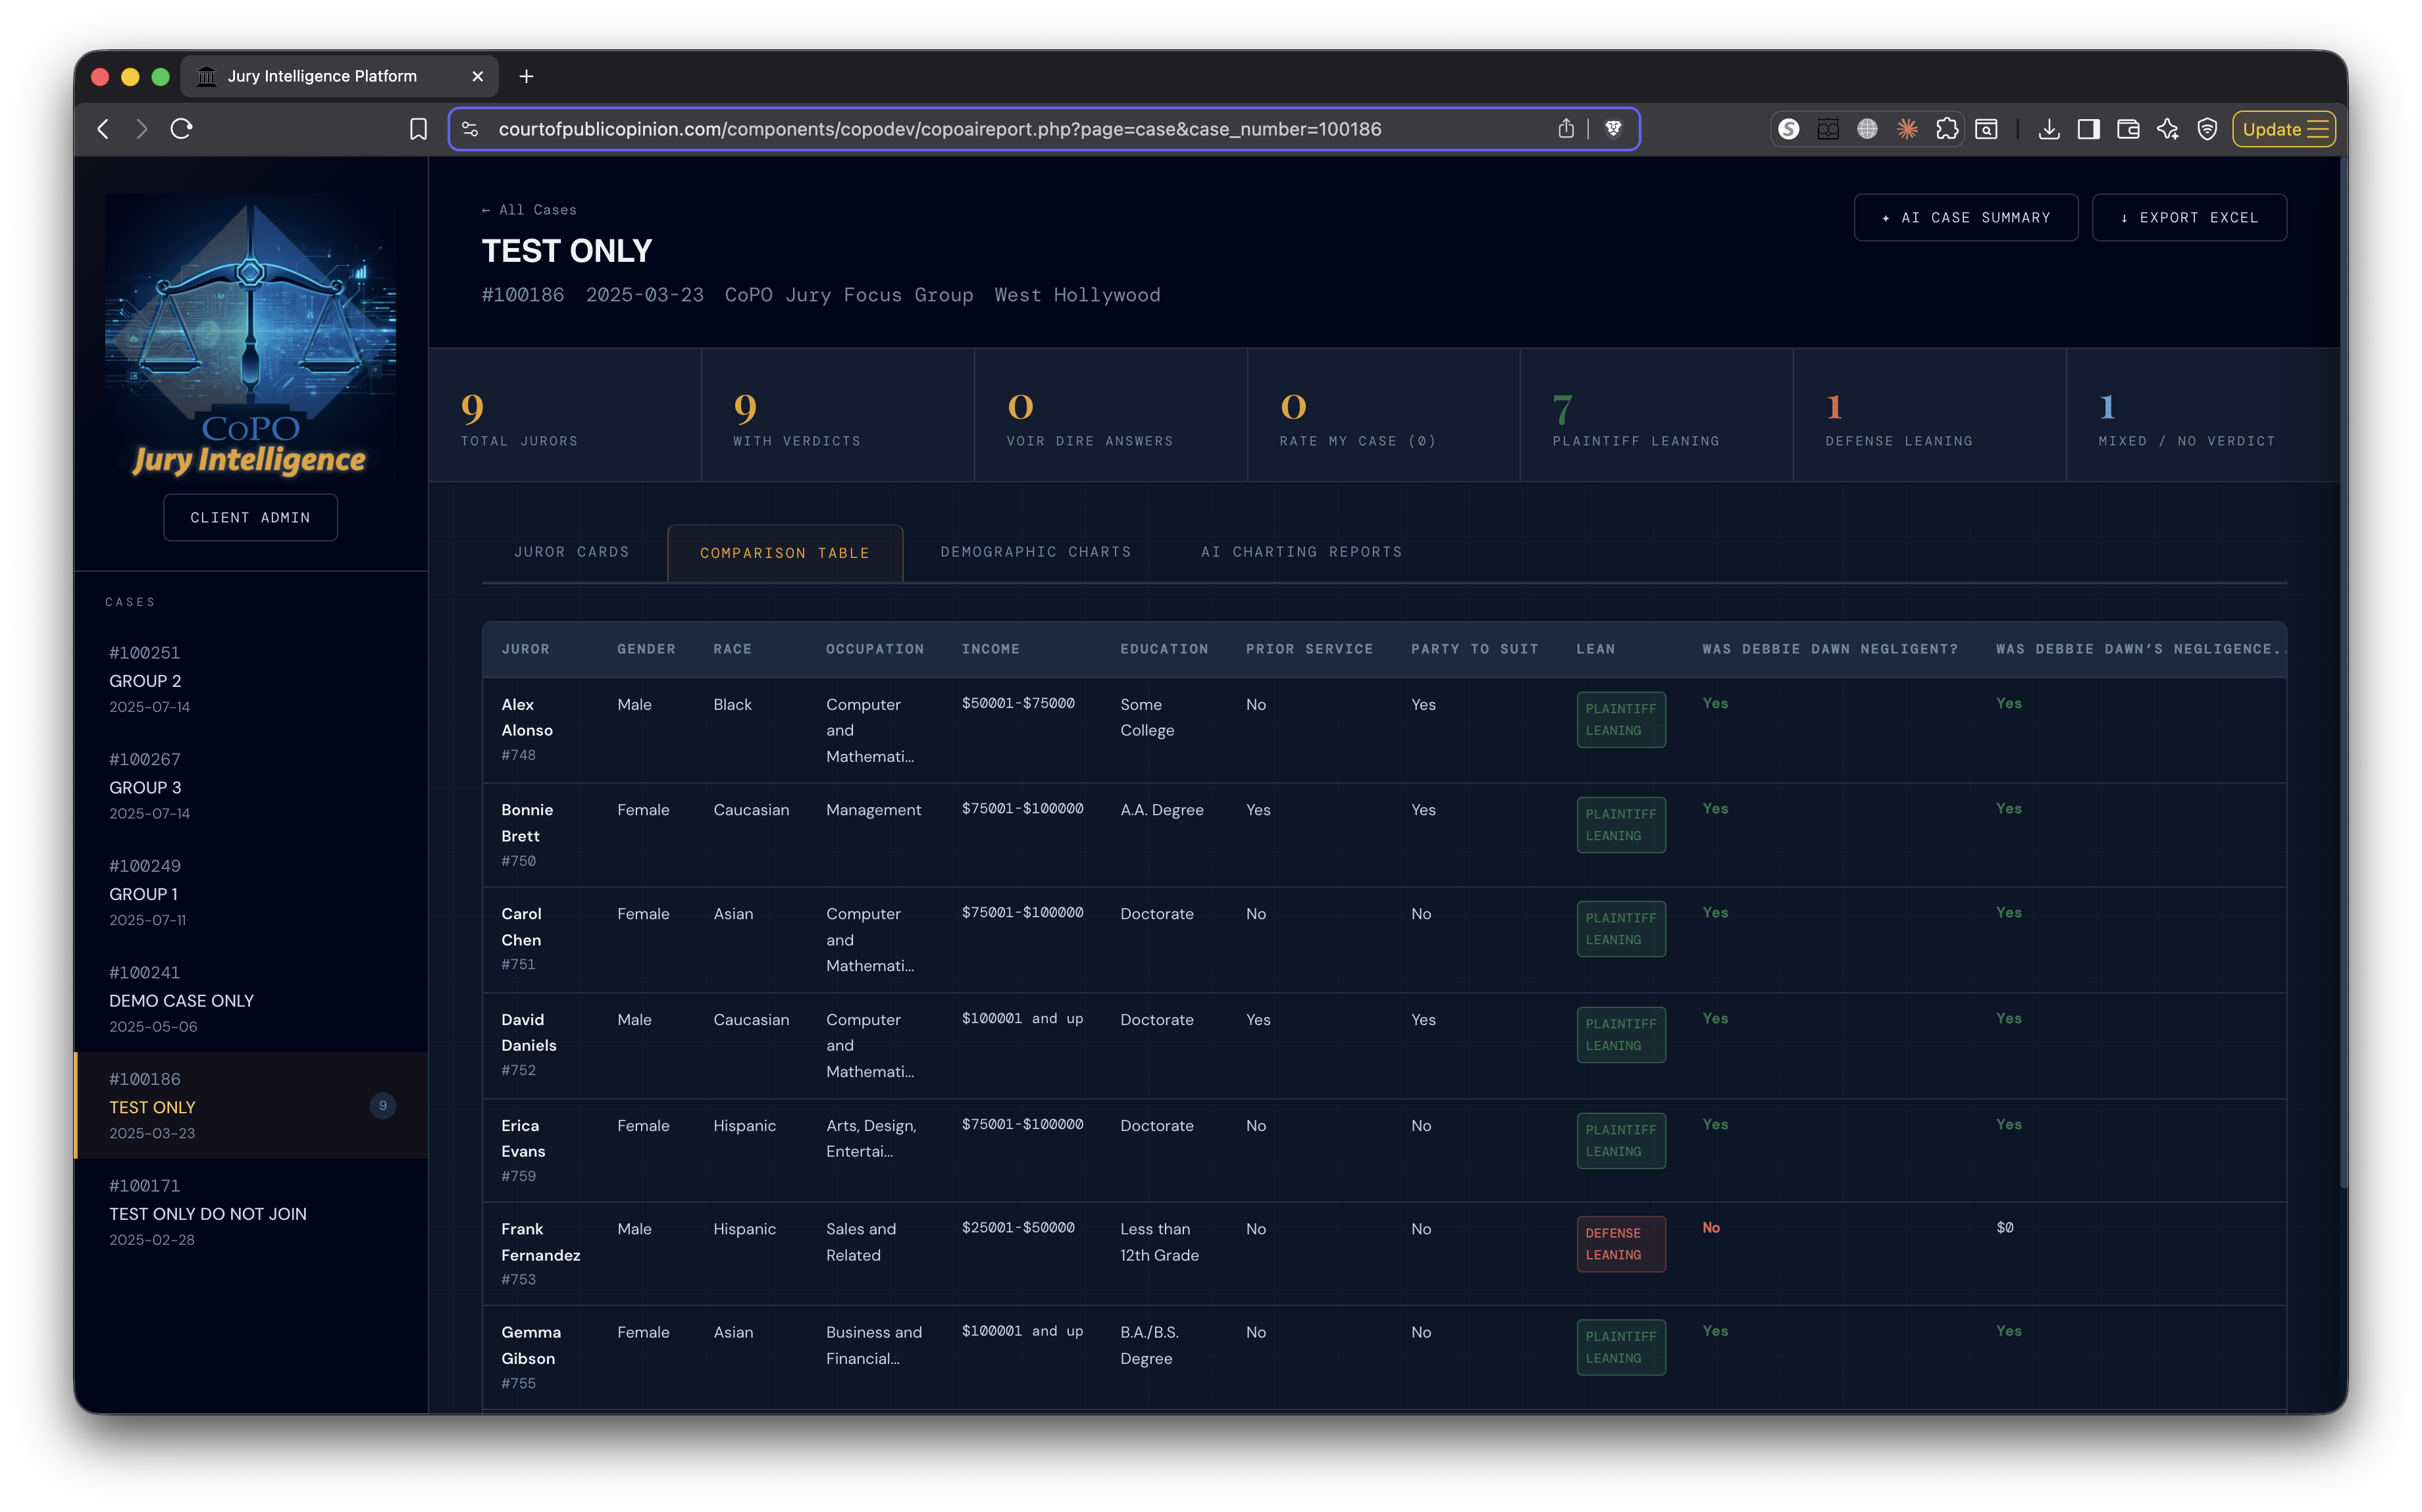The width and height of the screenshot is (2422, 1512).
Task: Click the Export Excel button
Action: (2188, 217)
